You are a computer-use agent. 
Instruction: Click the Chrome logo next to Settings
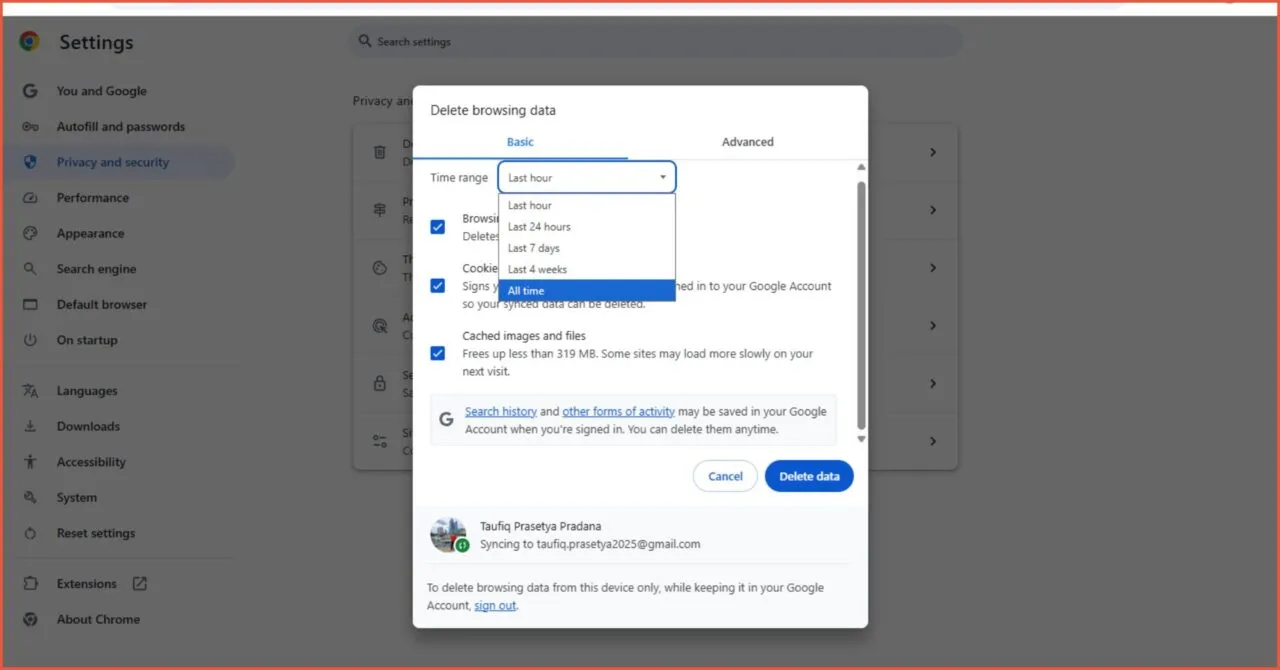tap(29, 42)
